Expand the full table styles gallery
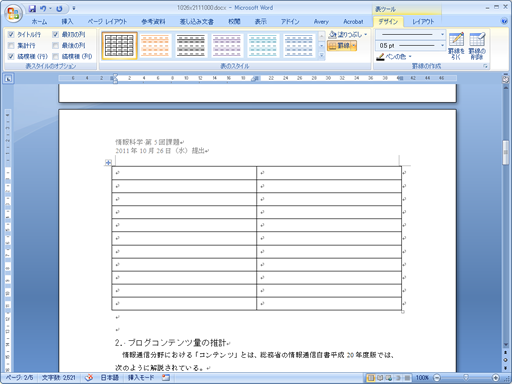This screenshot has width=512, height=384. tap(322, 56)
